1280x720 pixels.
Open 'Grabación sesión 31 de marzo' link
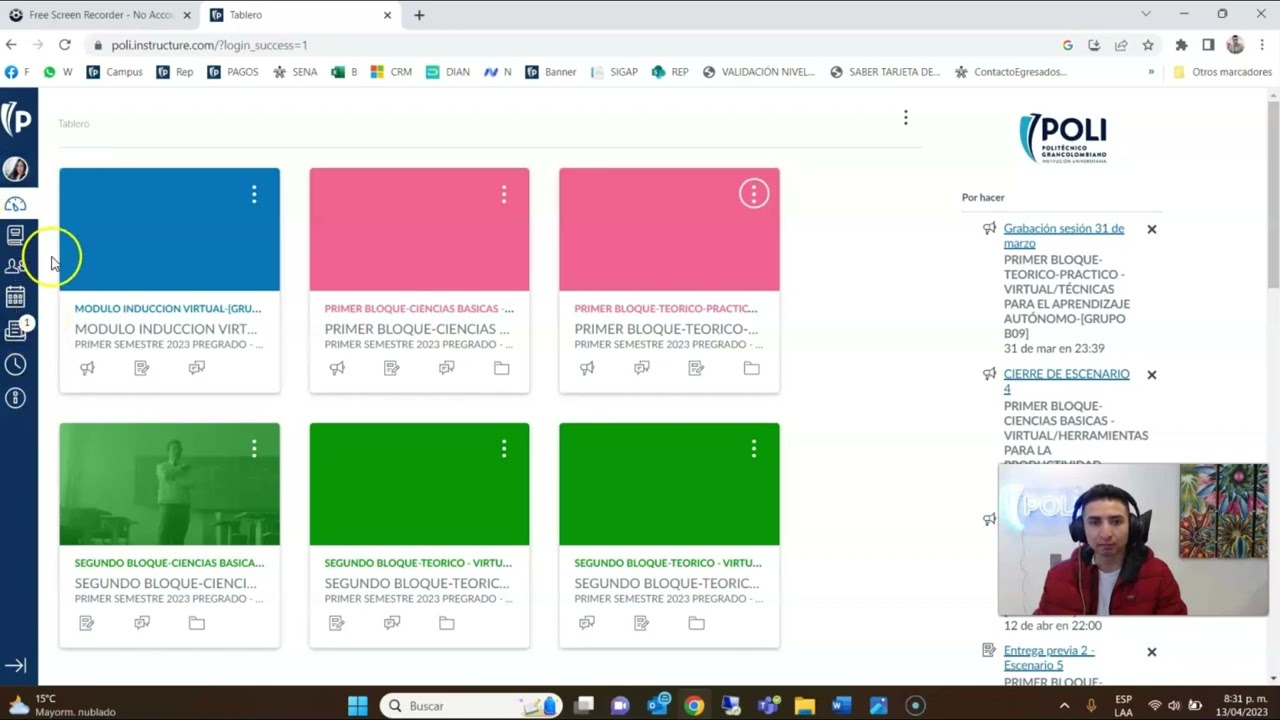click(1063, 236)
